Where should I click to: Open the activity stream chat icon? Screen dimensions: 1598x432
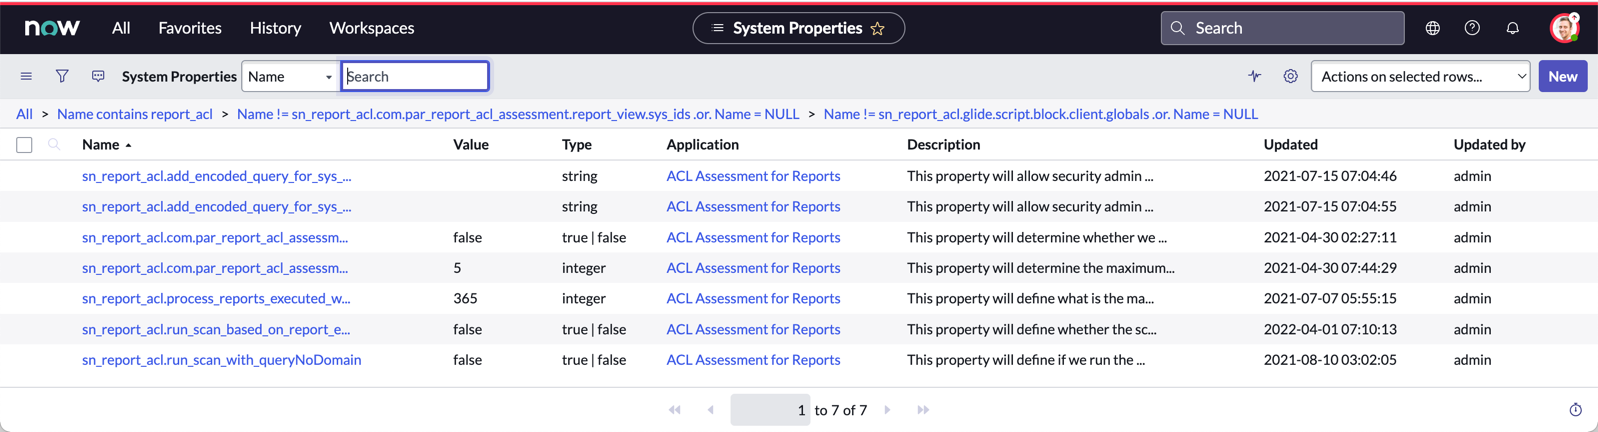(98, 76)
